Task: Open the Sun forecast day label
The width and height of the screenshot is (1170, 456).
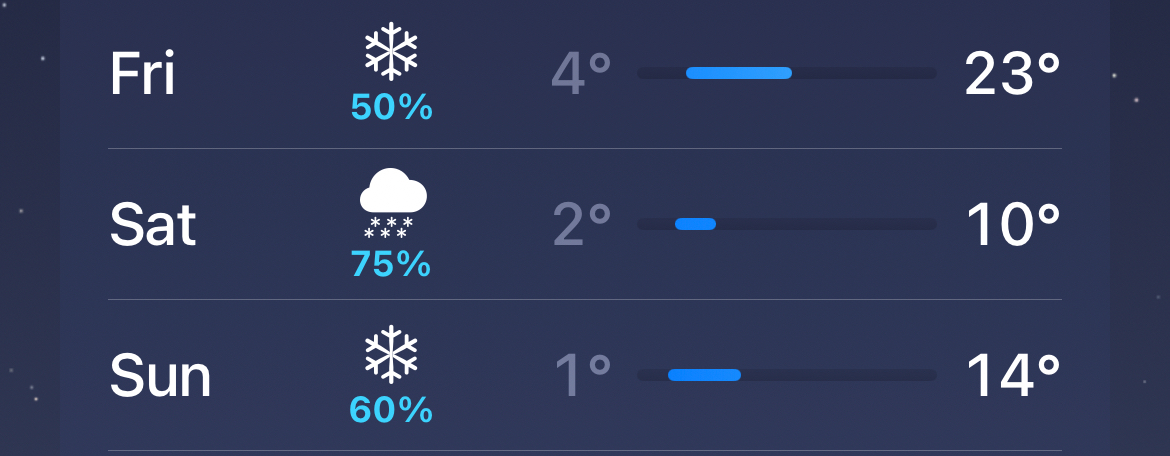Action: point(160,376)
